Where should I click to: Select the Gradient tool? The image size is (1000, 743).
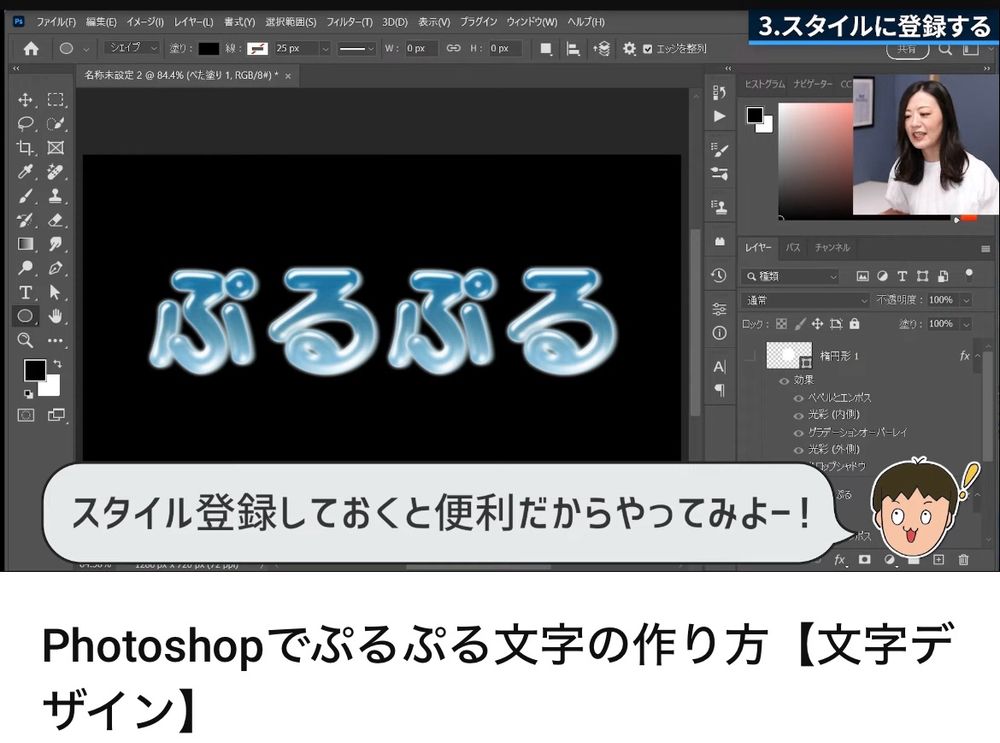click(x=26, y=244)
